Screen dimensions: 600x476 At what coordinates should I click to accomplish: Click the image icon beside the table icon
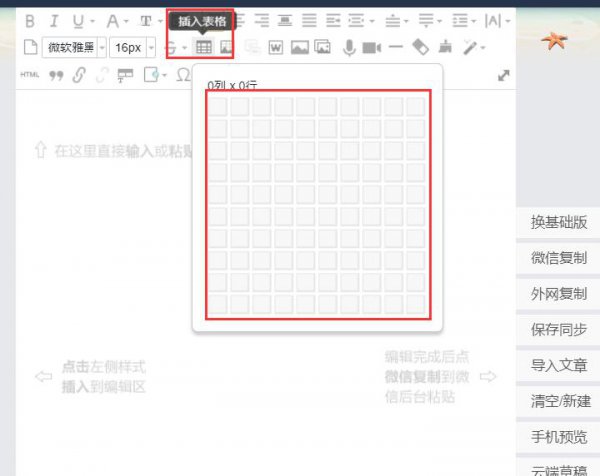coord(226,47)
